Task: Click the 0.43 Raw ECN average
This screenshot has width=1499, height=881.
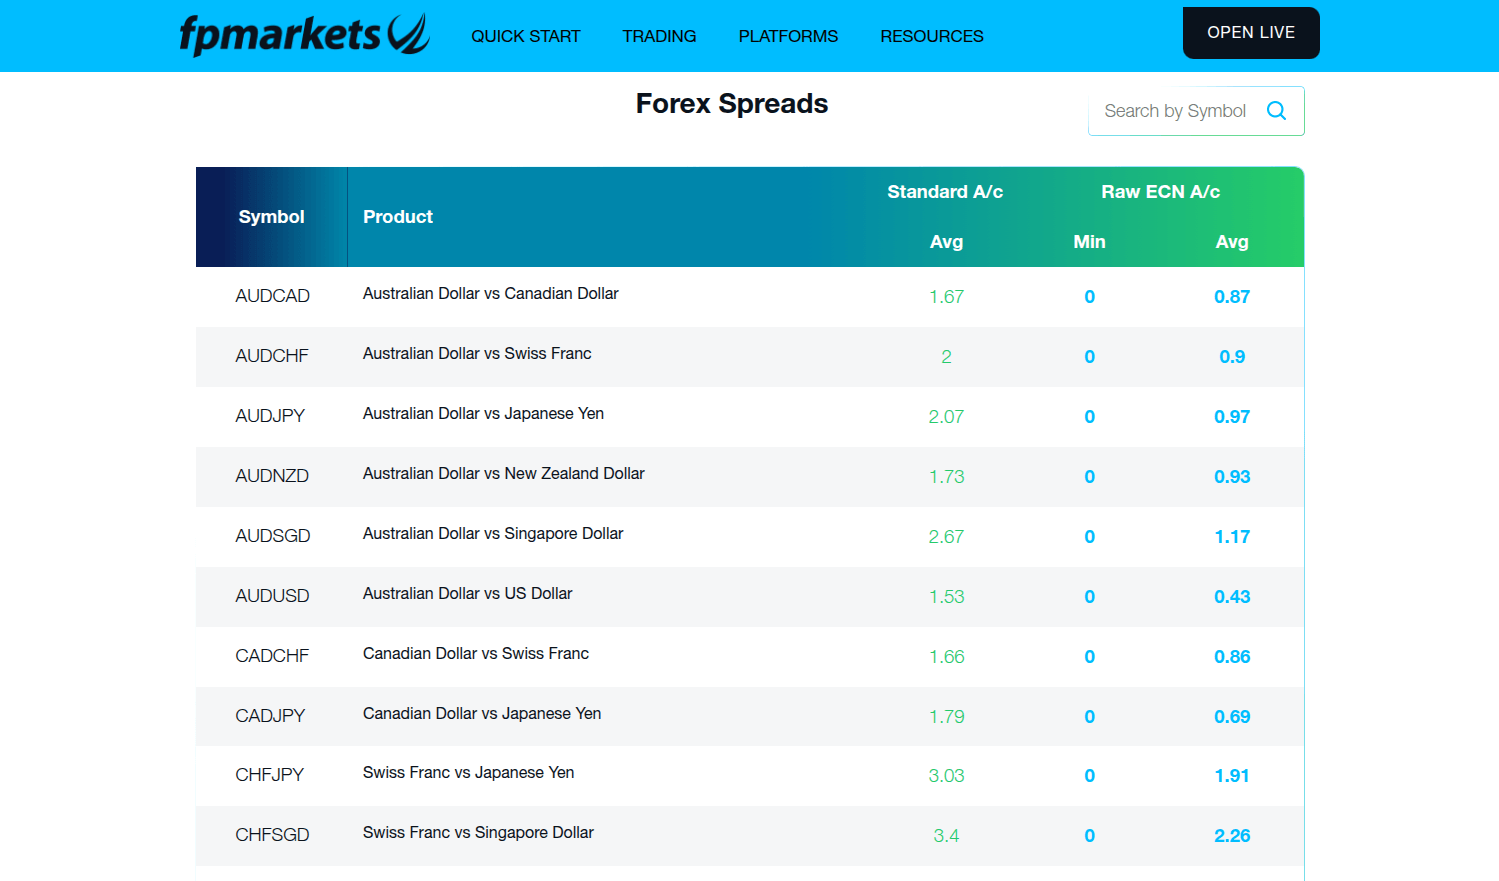Action: click(x=1232, y=597)
